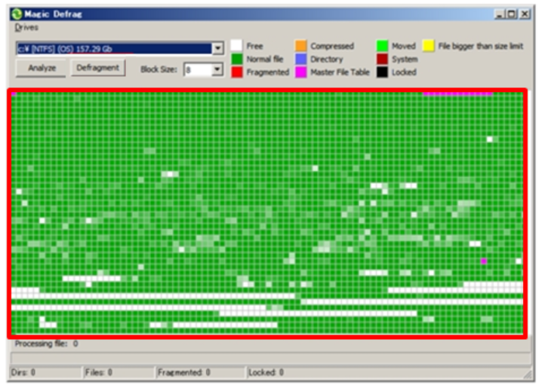This screenshot has height=388, width=545.
Task: Click the Analyze button
Action: 41,68
